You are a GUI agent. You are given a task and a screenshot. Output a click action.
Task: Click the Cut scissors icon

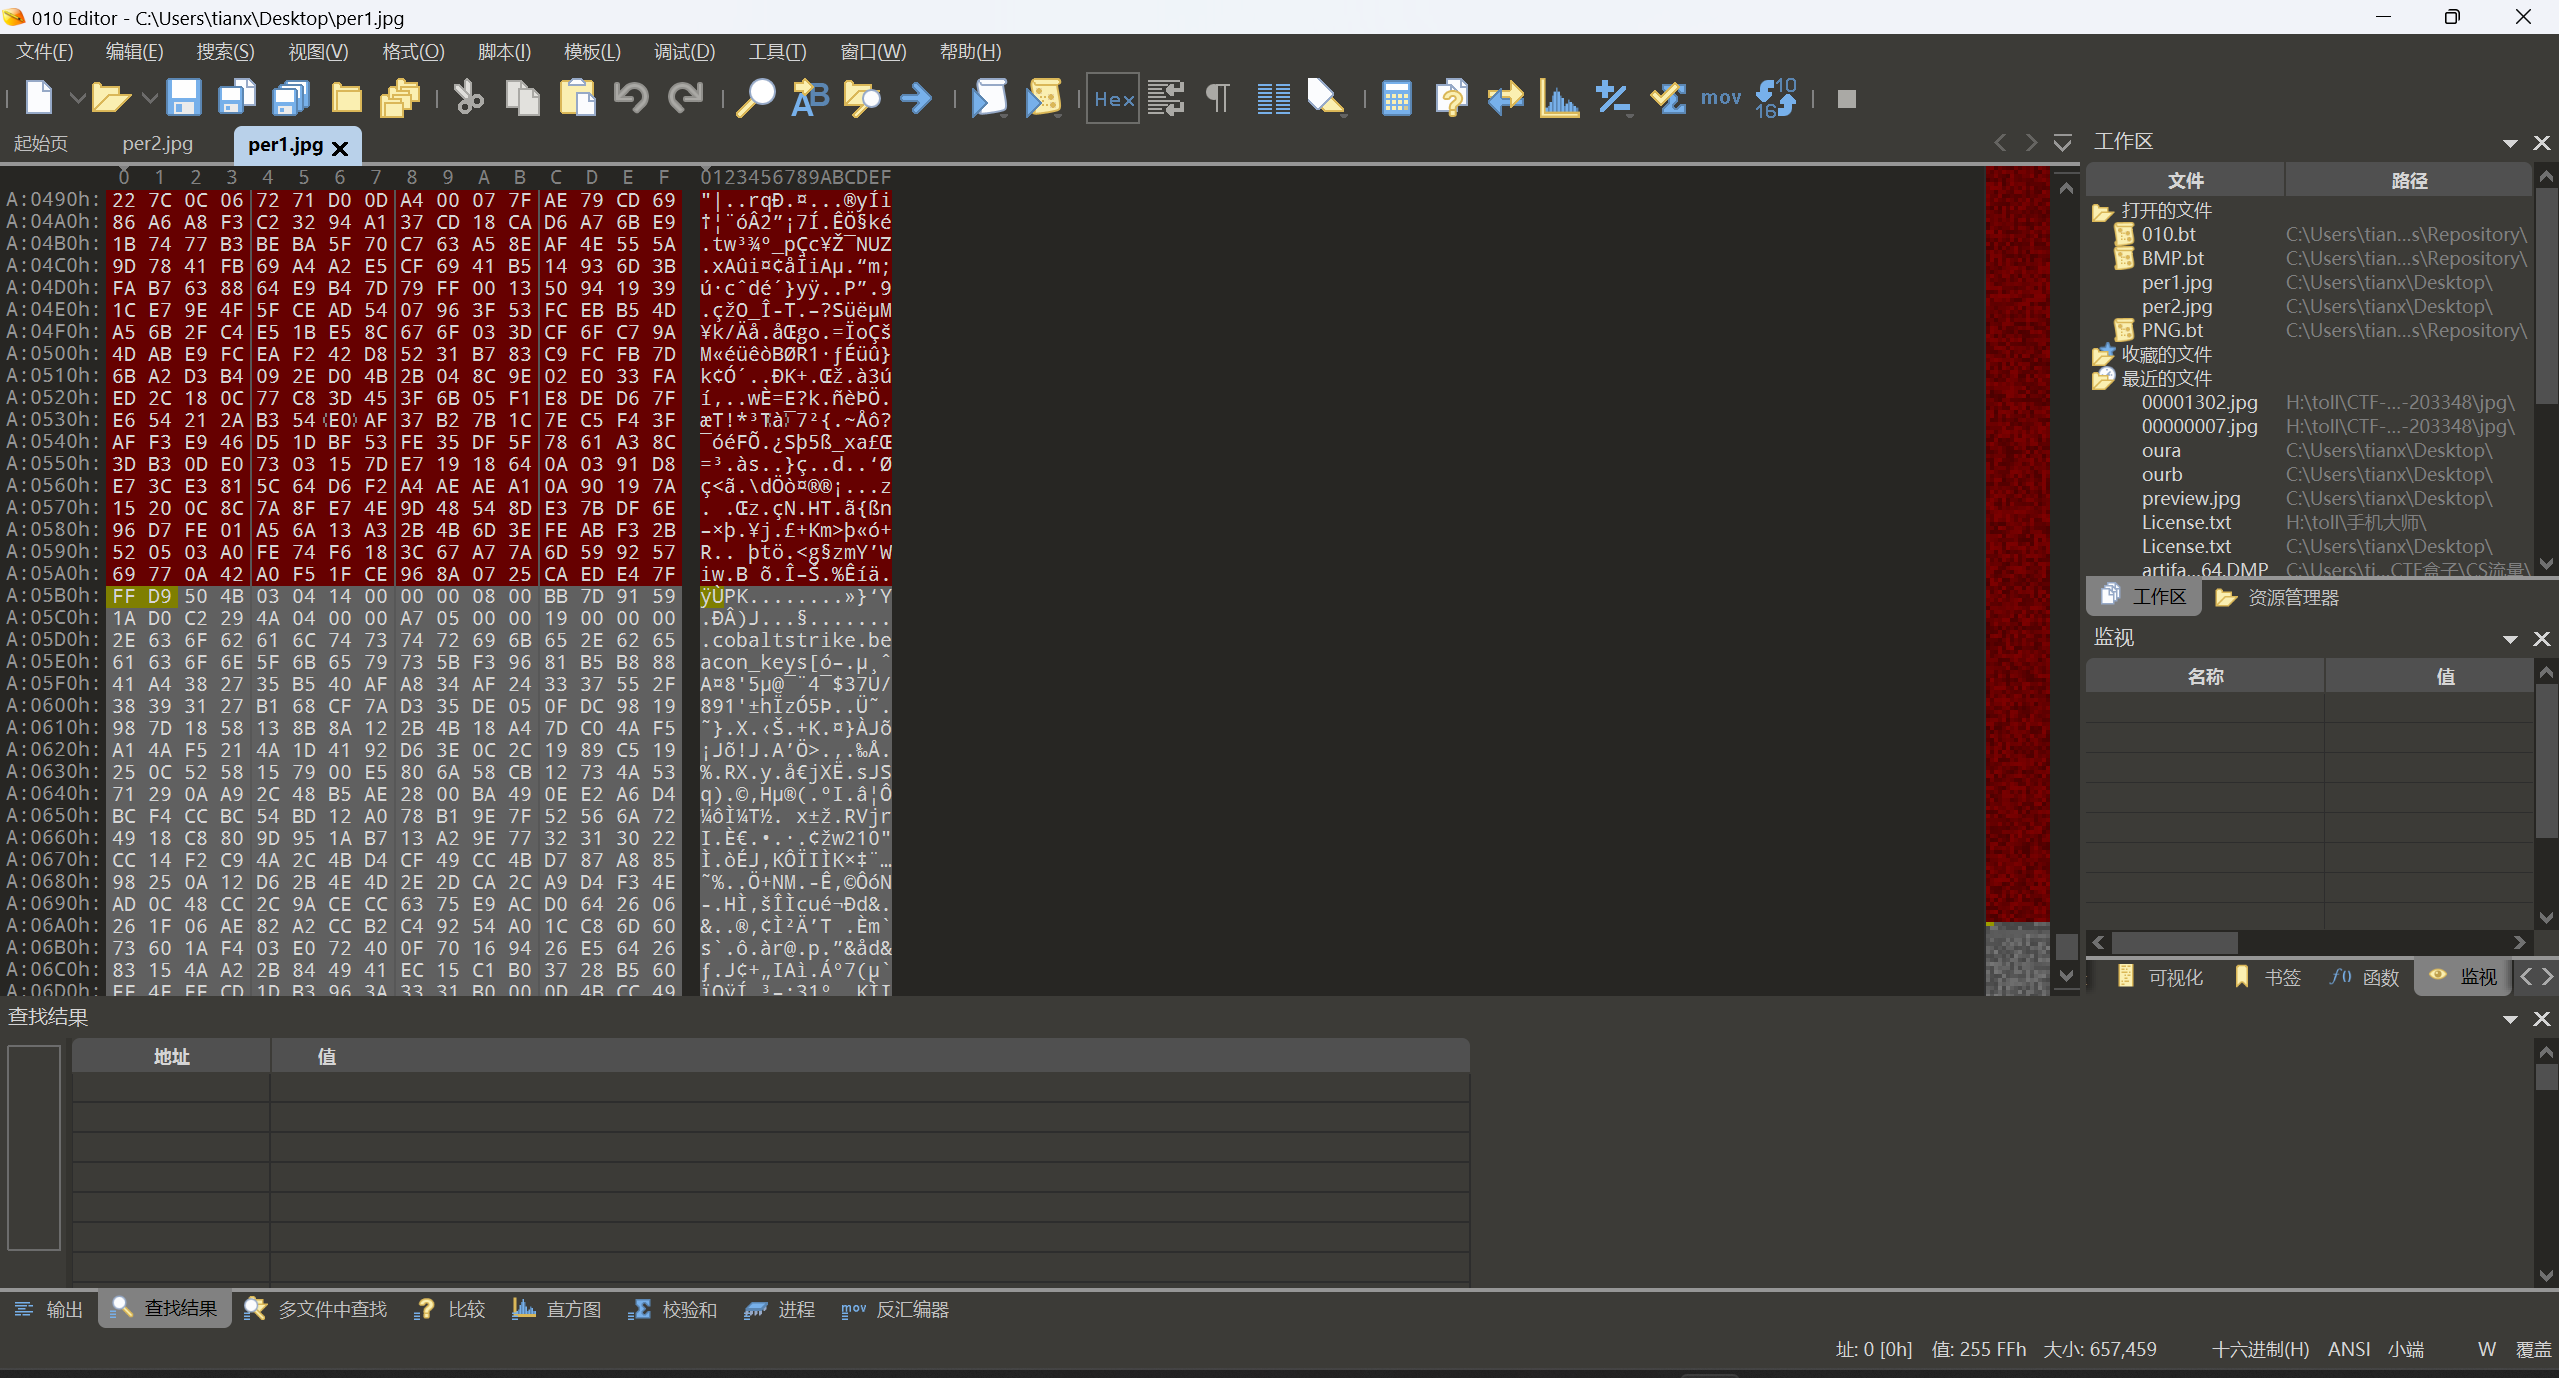click(468, 98)
